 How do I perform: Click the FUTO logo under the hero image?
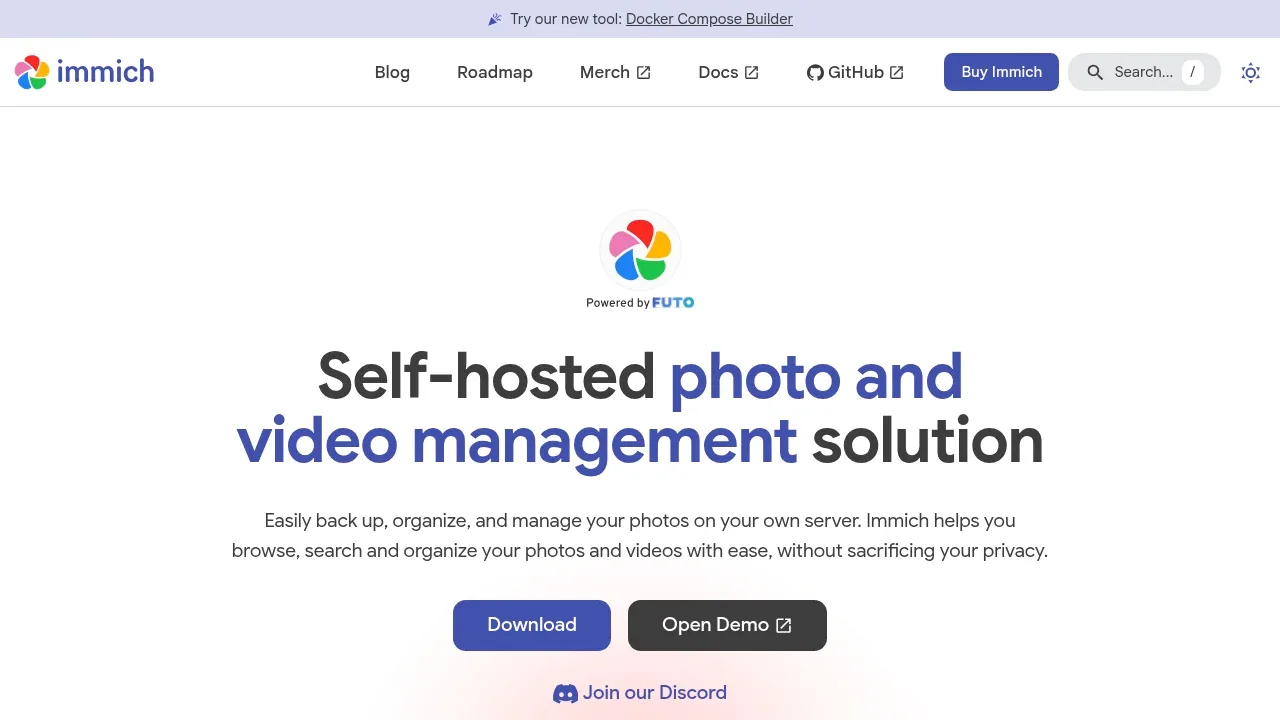pyautogui.click(x=673, y=302)
